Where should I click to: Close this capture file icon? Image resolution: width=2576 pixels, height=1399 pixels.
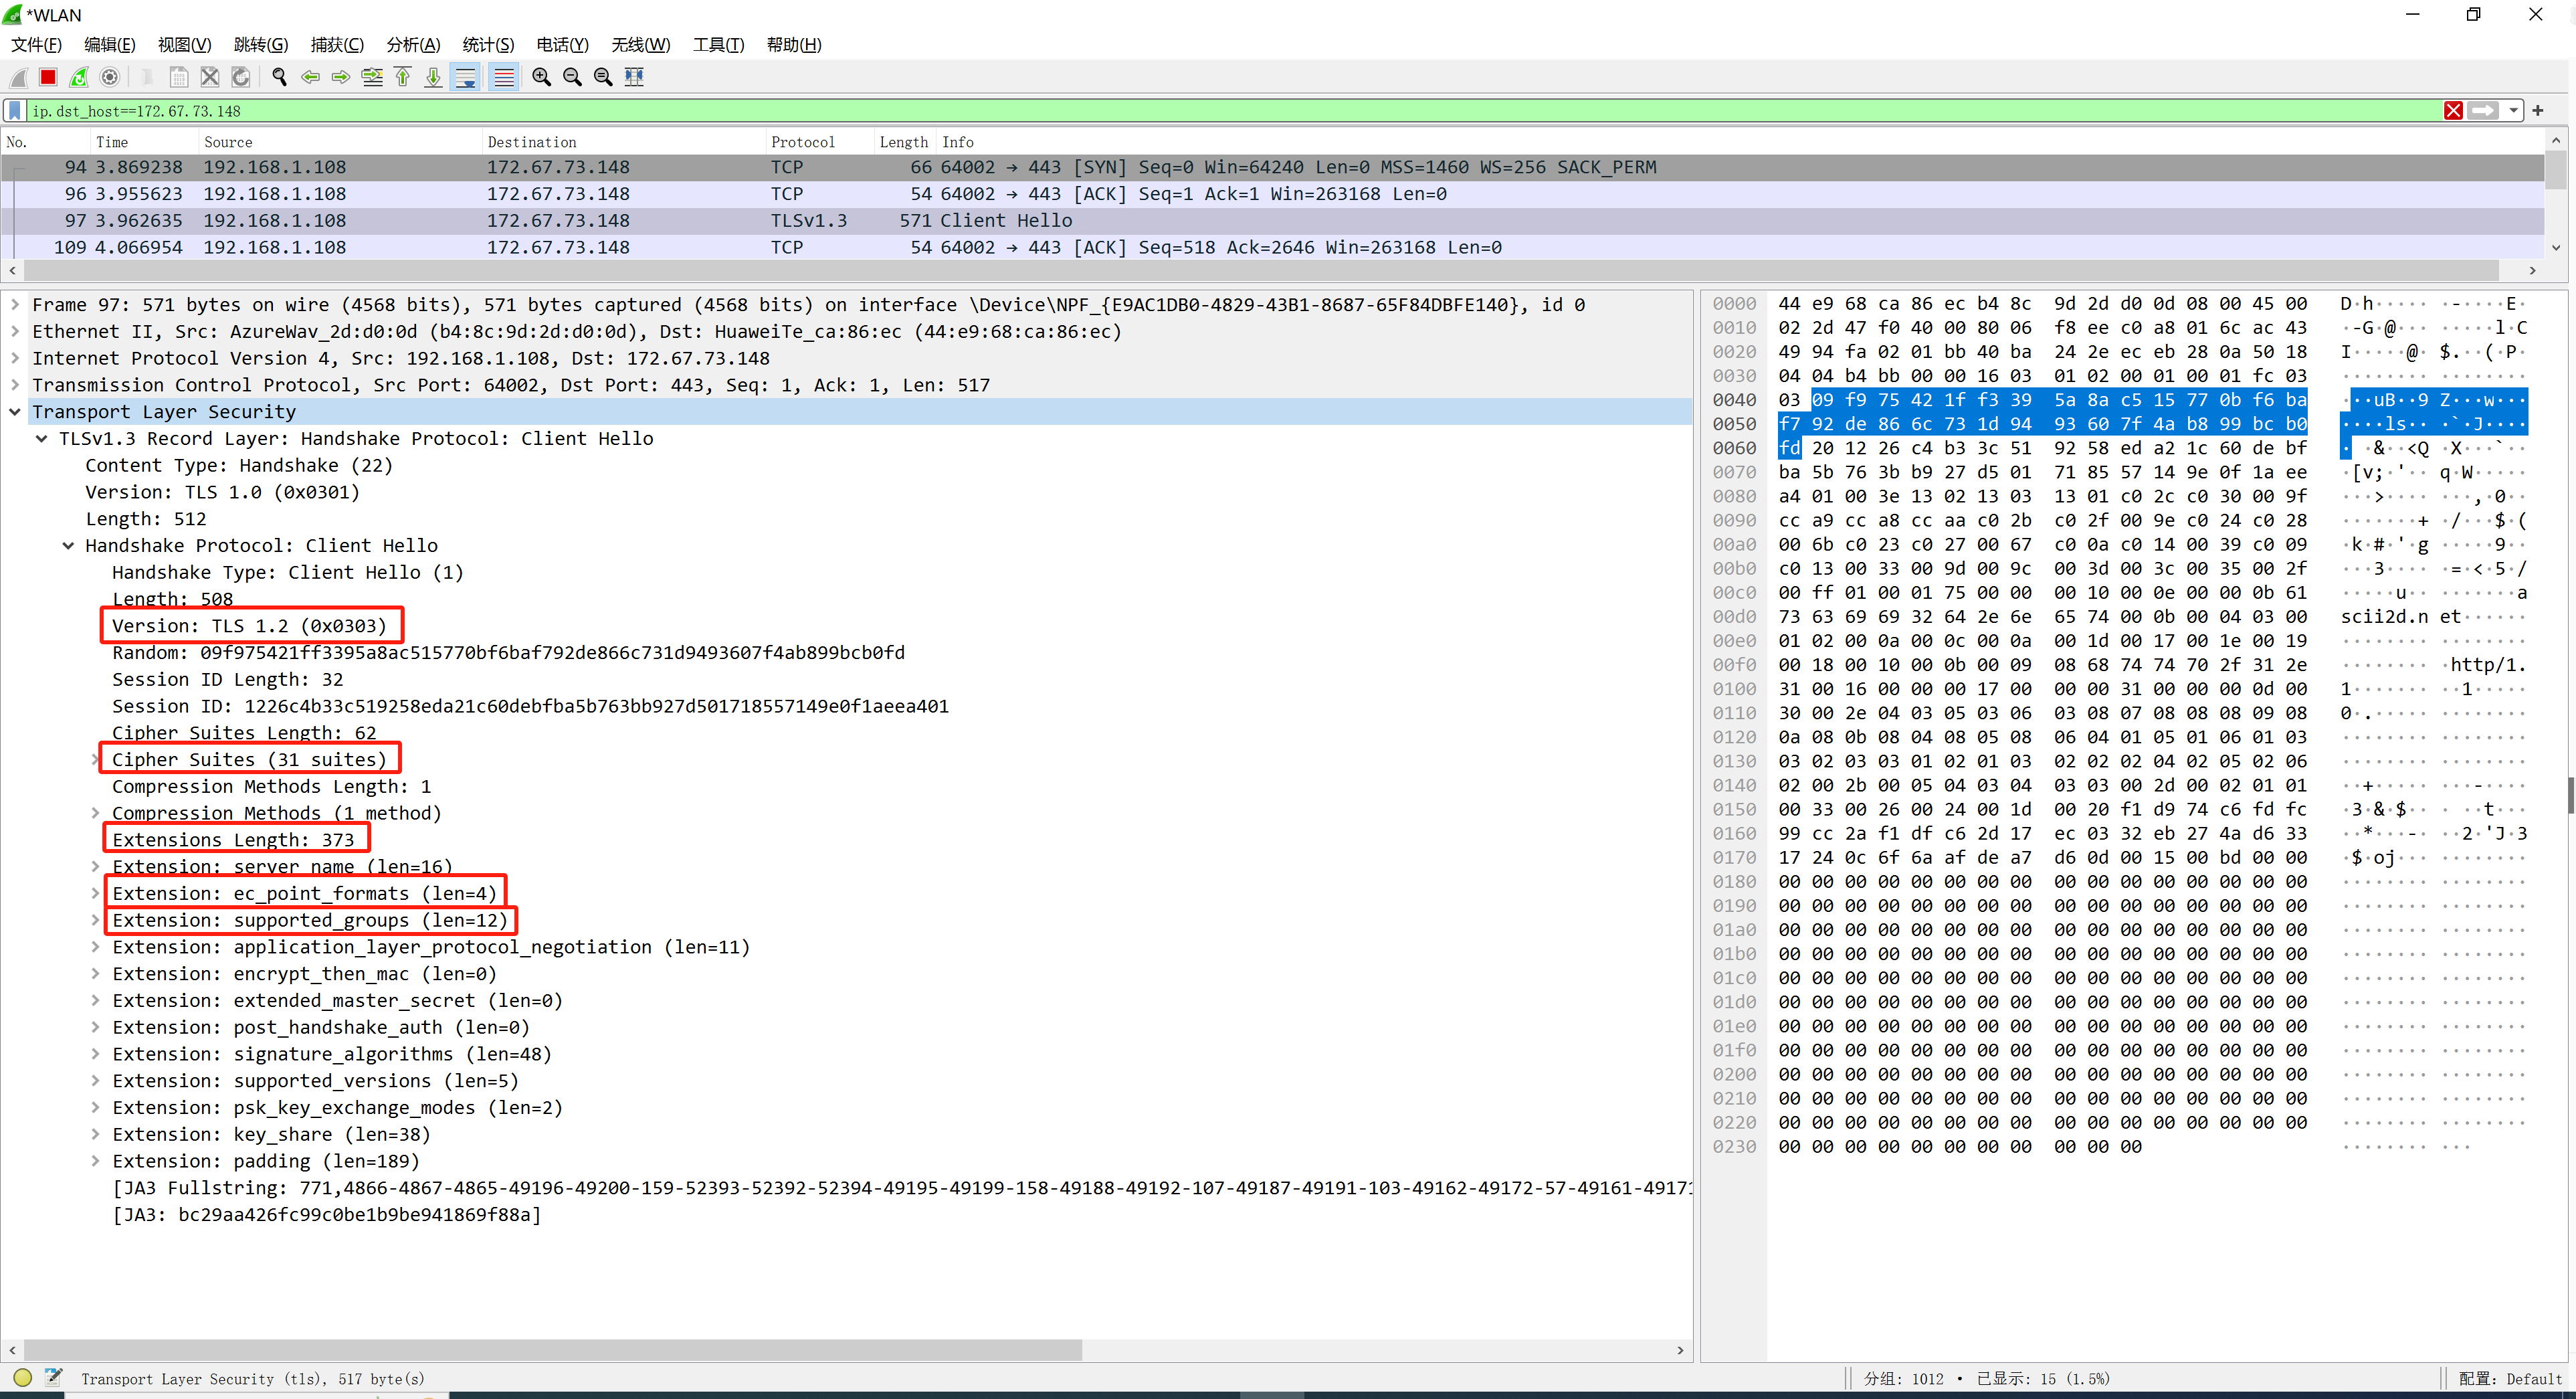[x=209, y=77]
